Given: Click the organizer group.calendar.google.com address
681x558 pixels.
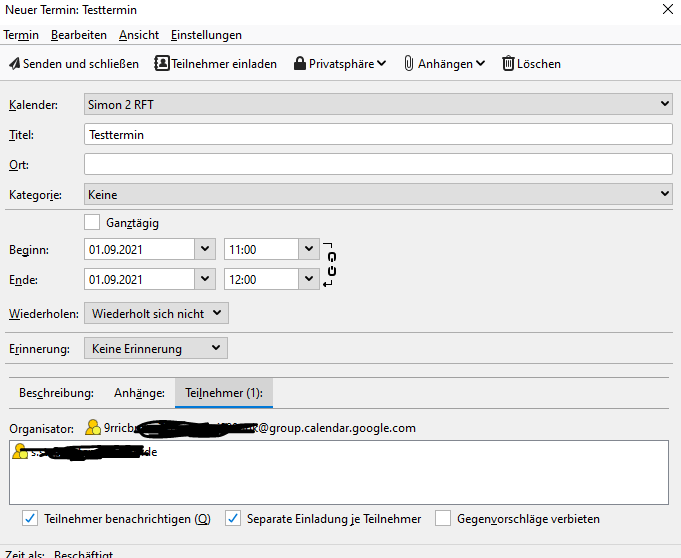Looking at the screenshot, I should click(260, 428).
